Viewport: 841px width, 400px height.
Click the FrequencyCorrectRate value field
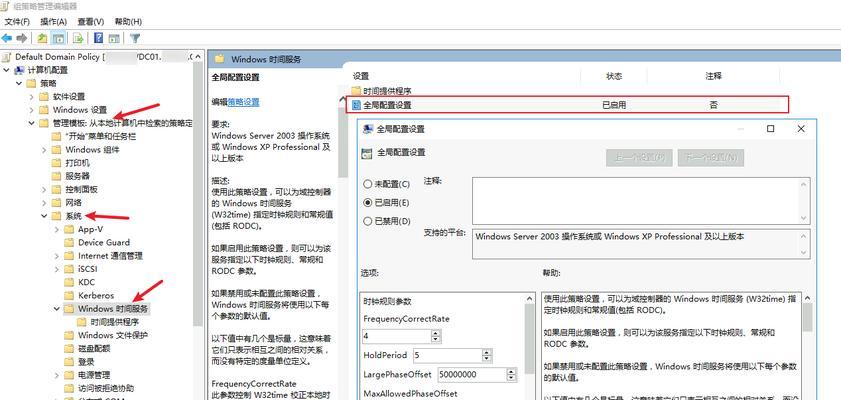[x=397, y=336]
